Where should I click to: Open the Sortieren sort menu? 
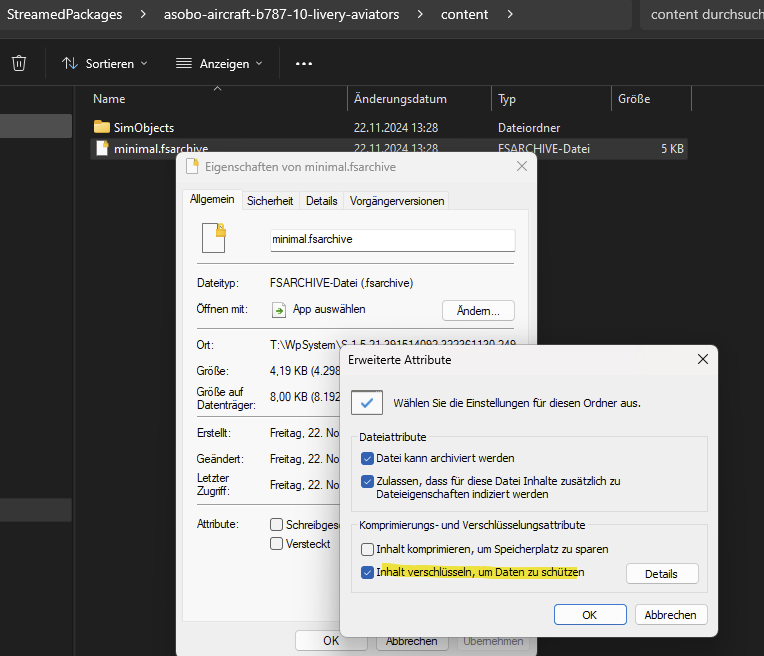(x=105, y=63)
